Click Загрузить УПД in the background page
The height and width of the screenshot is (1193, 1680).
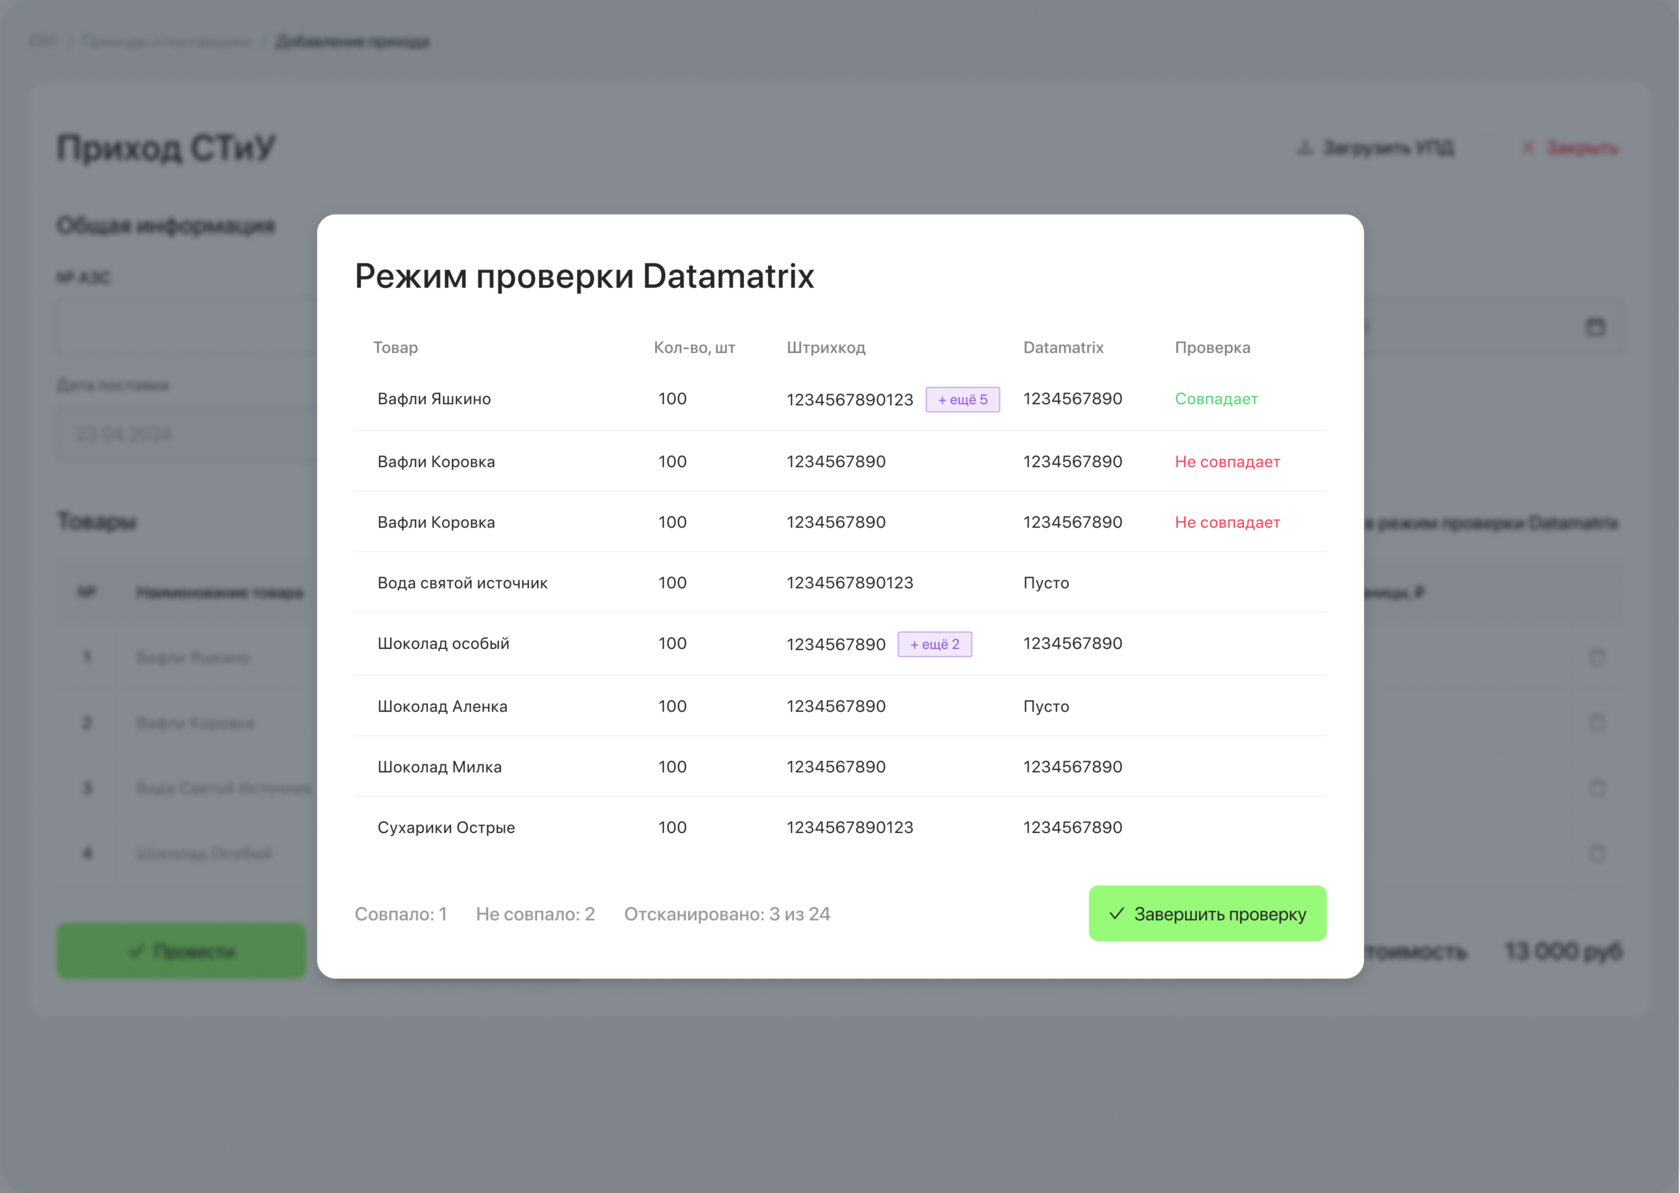[x=1376, y=148]
